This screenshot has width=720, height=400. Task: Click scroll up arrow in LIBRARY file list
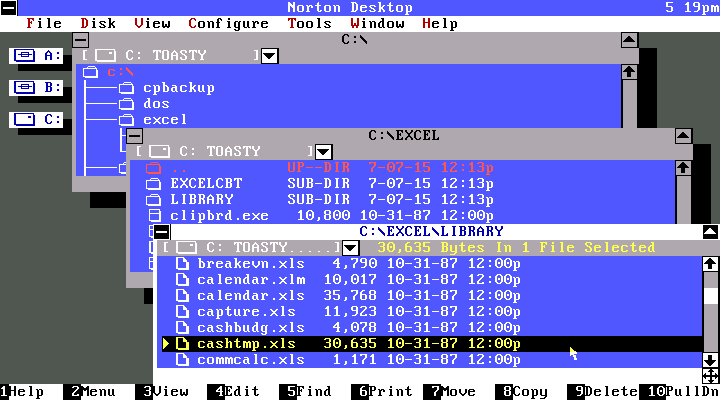click(x=710, y=264)
